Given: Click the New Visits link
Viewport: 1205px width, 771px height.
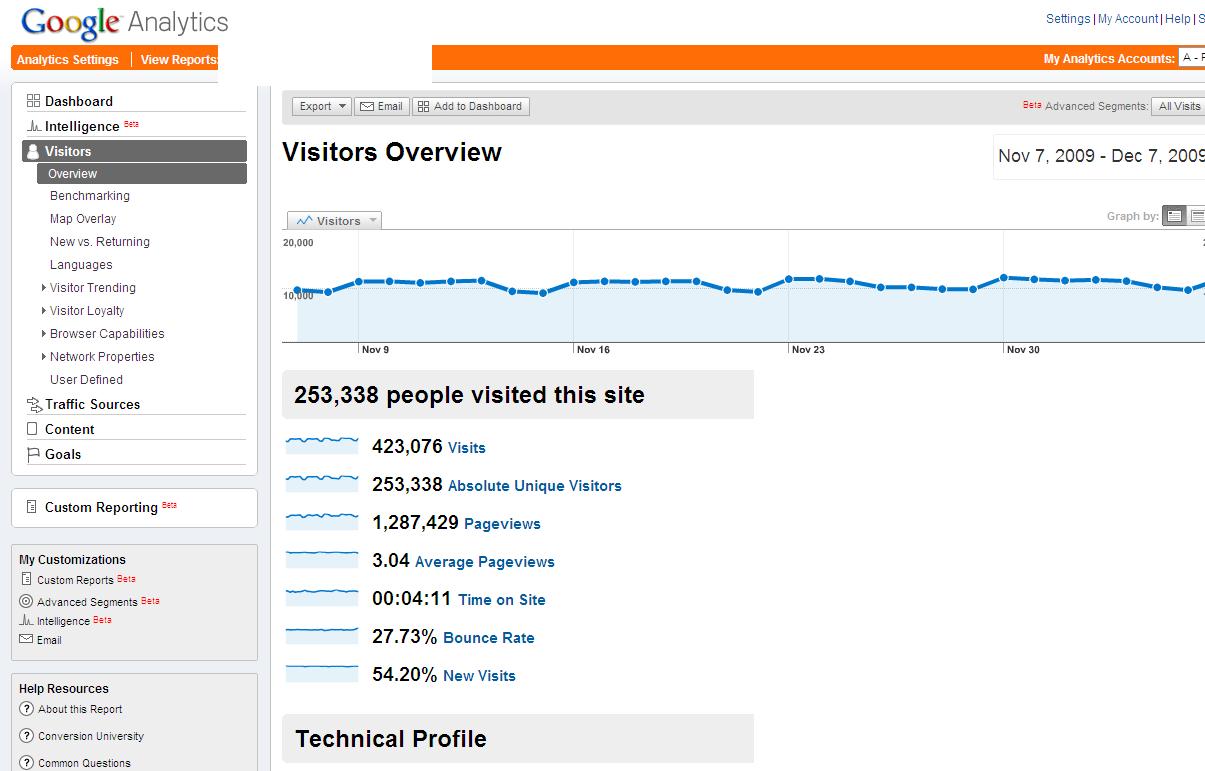Looking at the screenshot, I should coord(479,676).
